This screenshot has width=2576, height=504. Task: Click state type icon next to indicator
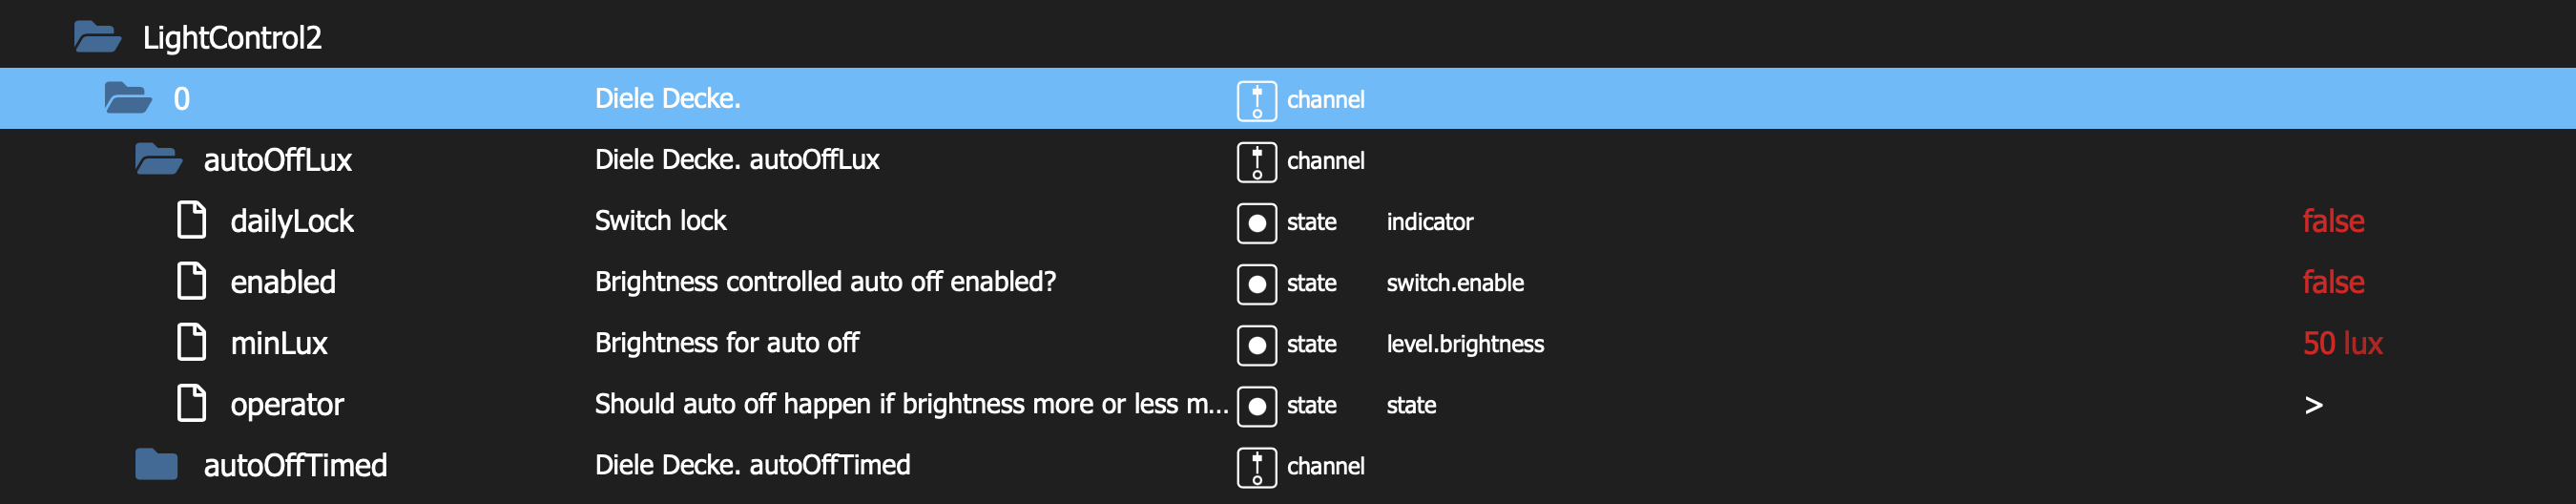click(x=1257, y=222)
